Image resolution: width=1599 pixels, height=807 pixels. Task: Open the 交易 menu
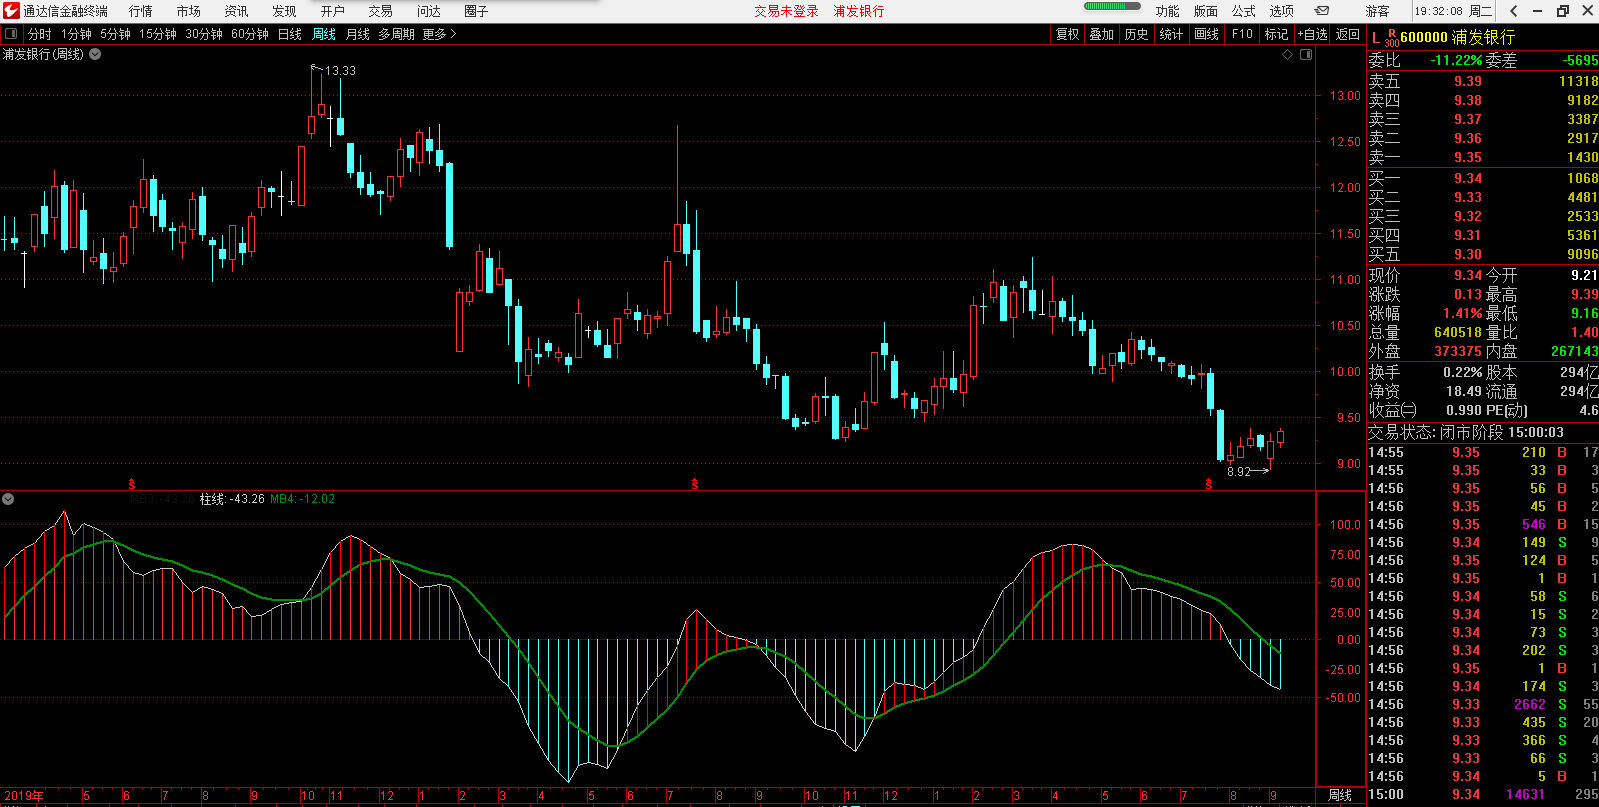381,11
